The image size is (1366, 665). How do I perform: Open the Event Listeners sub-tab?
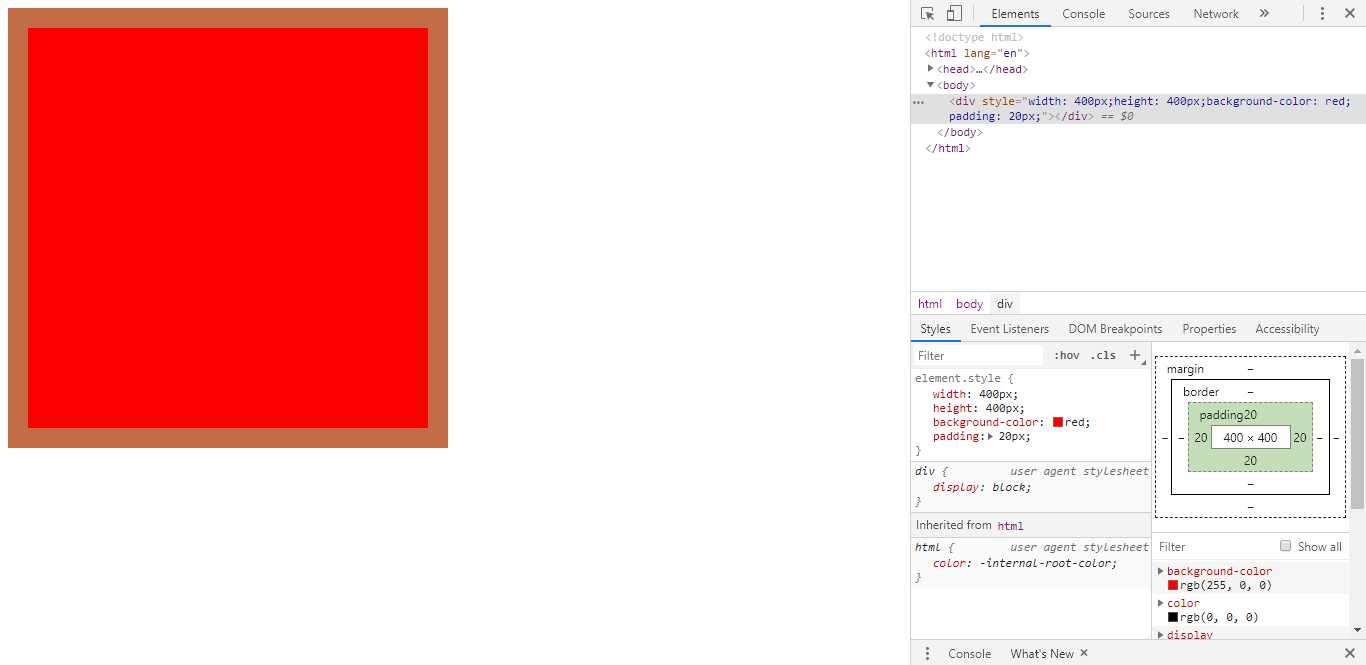coord(1009,329)
